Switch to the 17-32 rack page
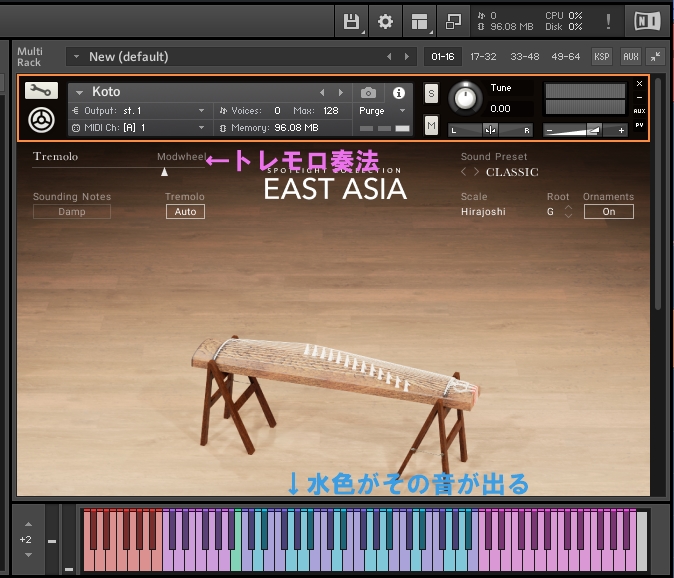Viewport: 674px width, 578px height. coord(483,56)
